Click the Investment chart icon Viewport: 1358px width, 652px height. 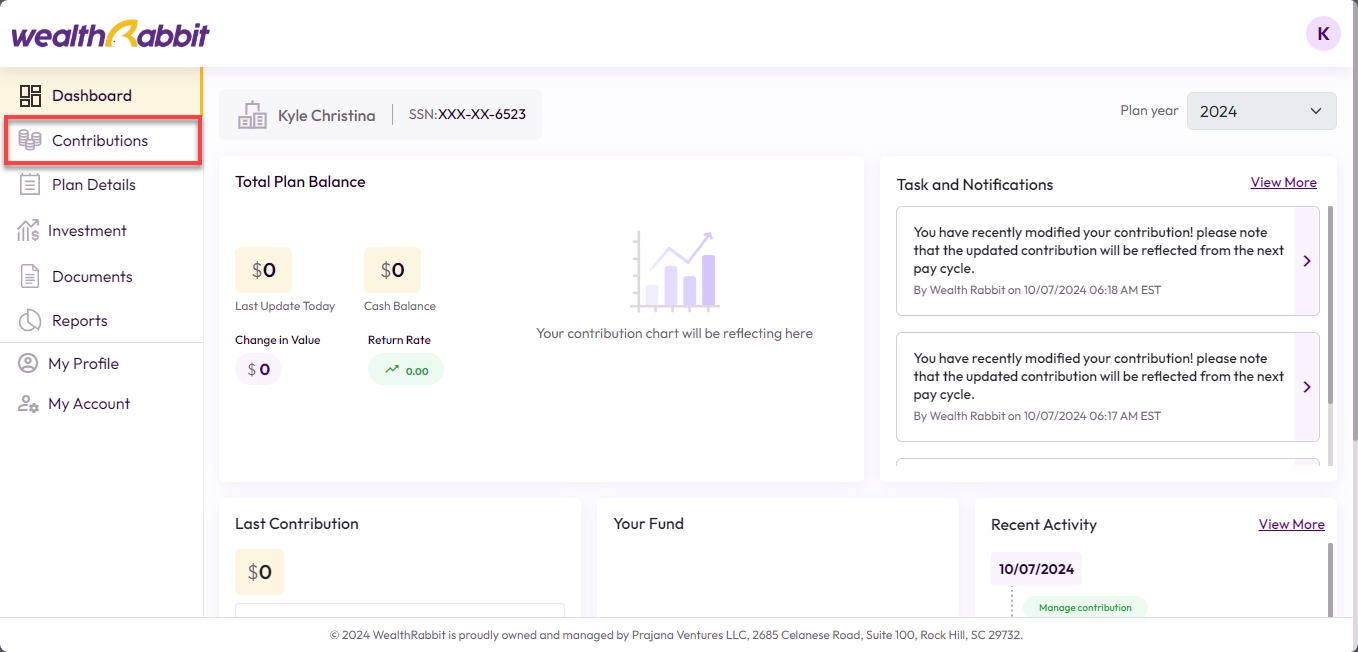28,231
